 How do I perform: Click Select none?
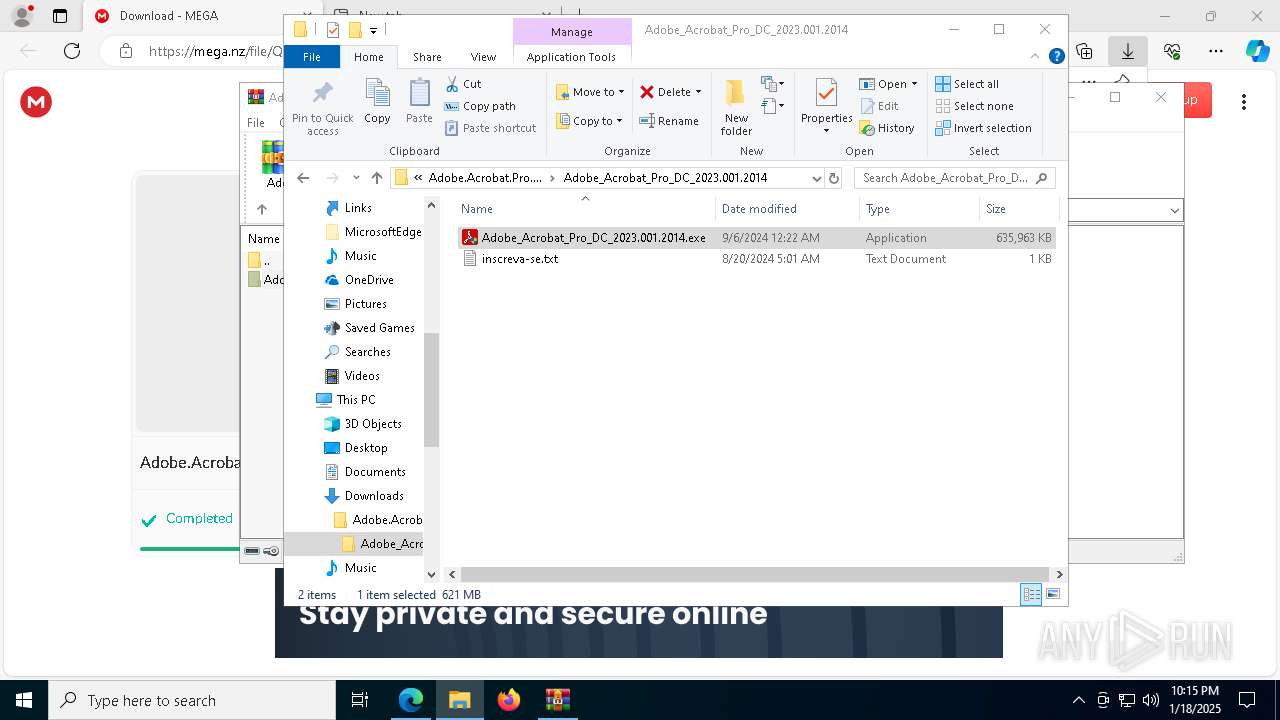975,106
